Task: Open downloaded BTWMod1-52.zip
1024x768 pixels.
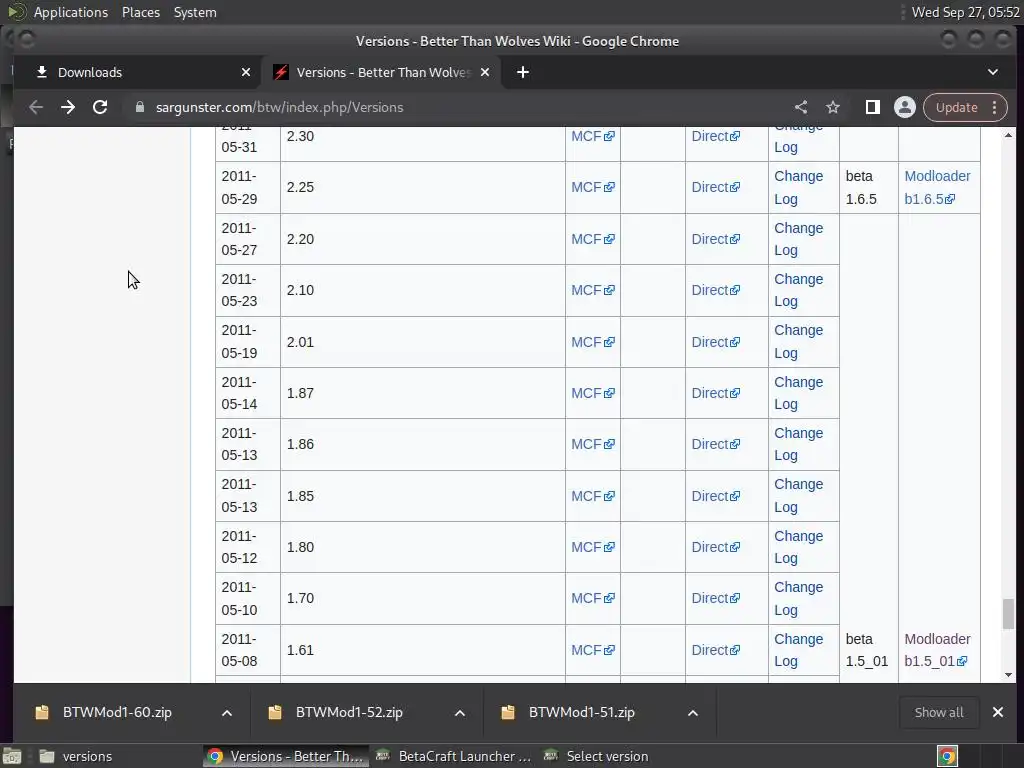Action: point(349,712)
